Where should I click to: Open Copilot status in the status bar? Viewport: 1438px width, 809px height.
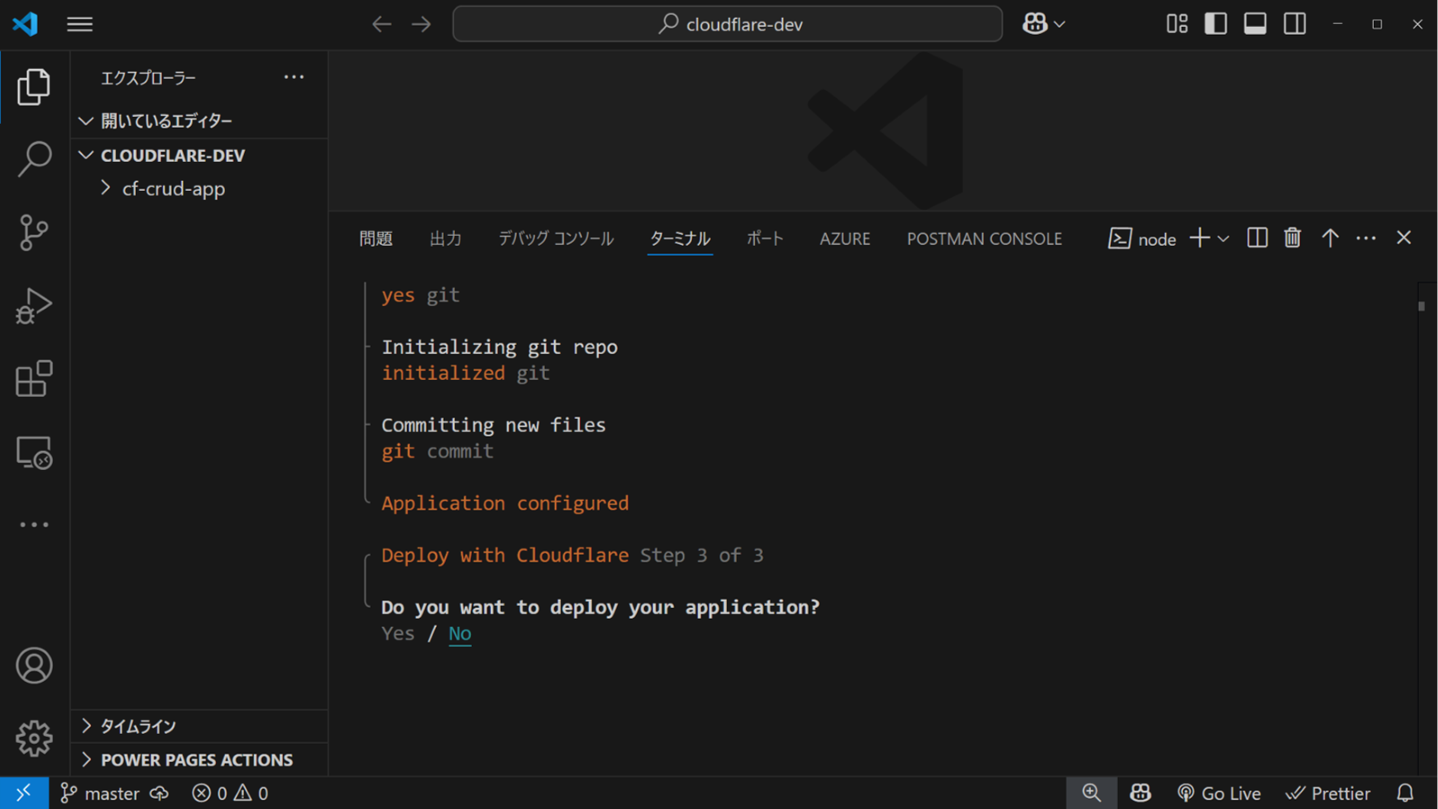1141,793
